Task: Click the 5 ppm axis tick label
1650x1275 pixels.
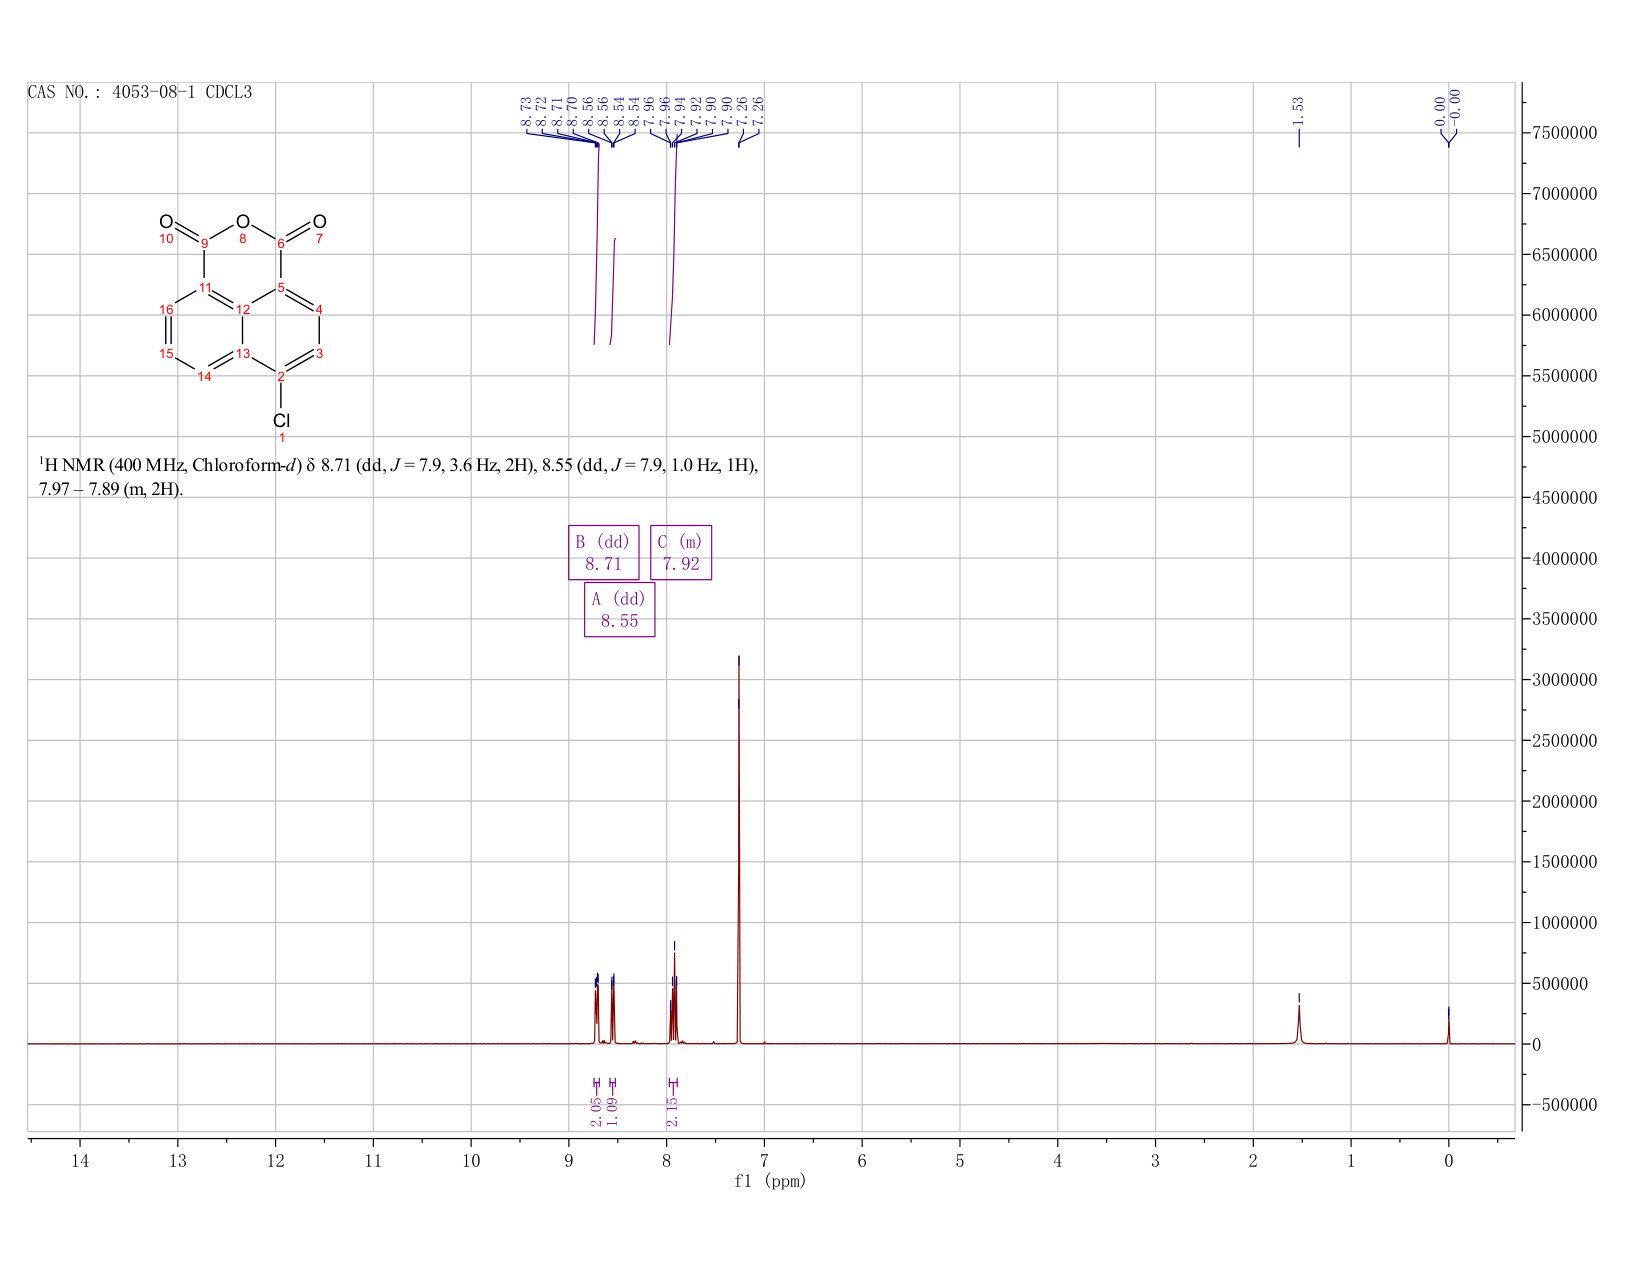Action: click(960, 1161)
